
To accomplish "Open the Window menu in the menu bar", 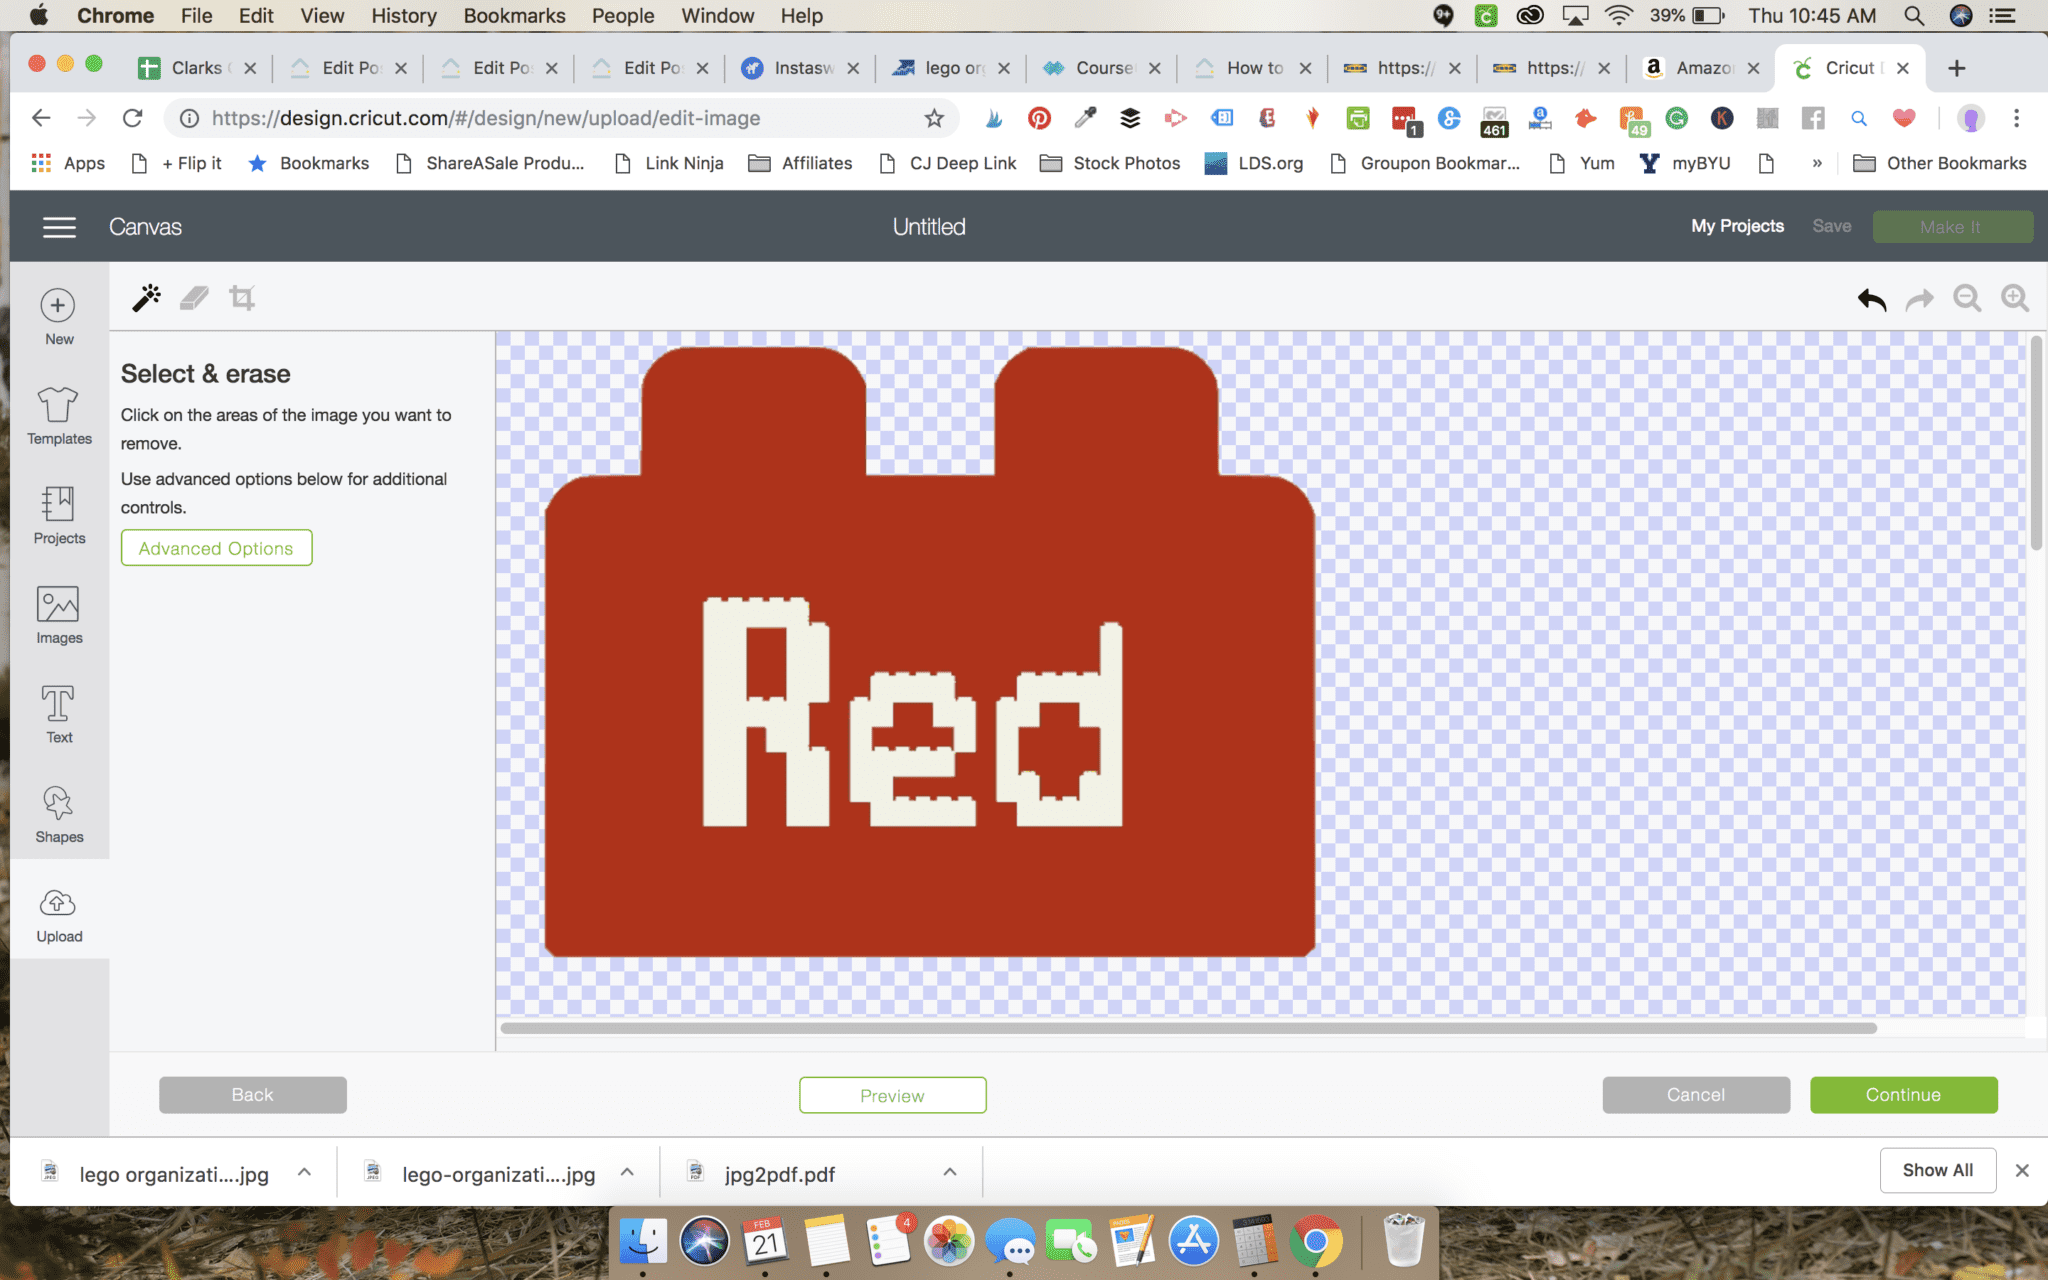I will point(717,16).
